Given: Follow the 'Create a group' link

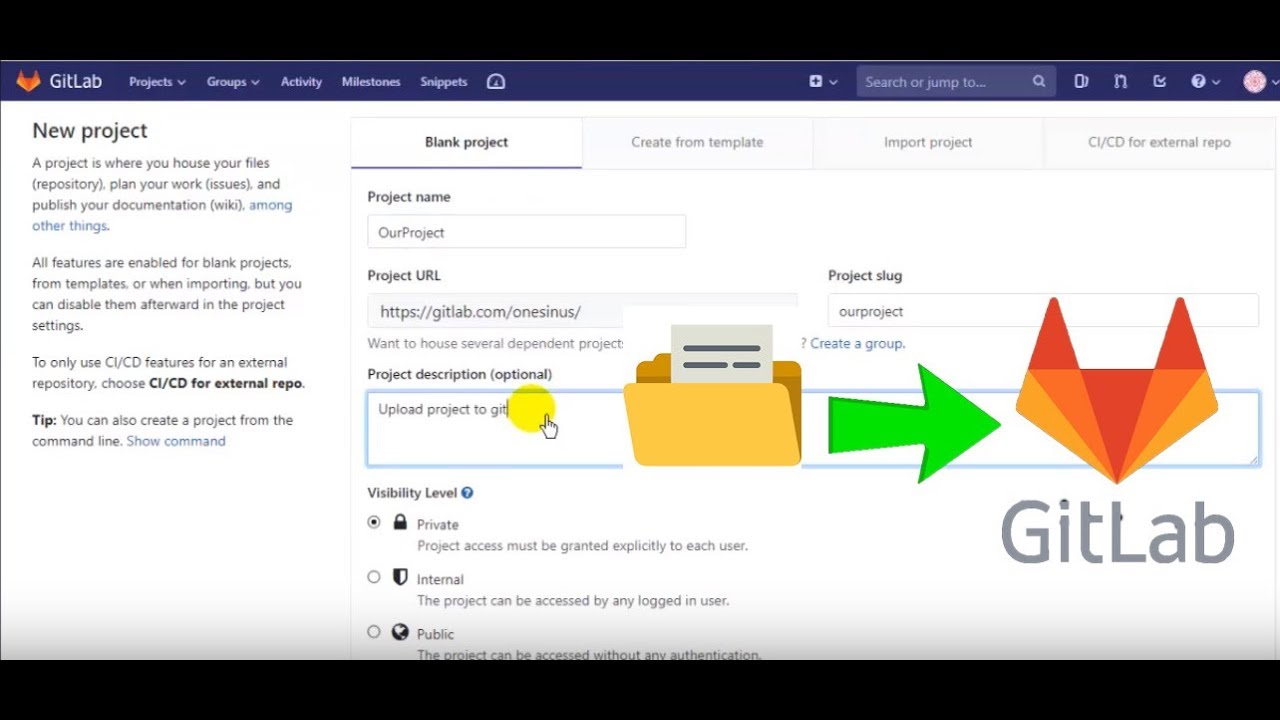Looking at the screenshot, I should pyautogui.click(x=857, y=343).
